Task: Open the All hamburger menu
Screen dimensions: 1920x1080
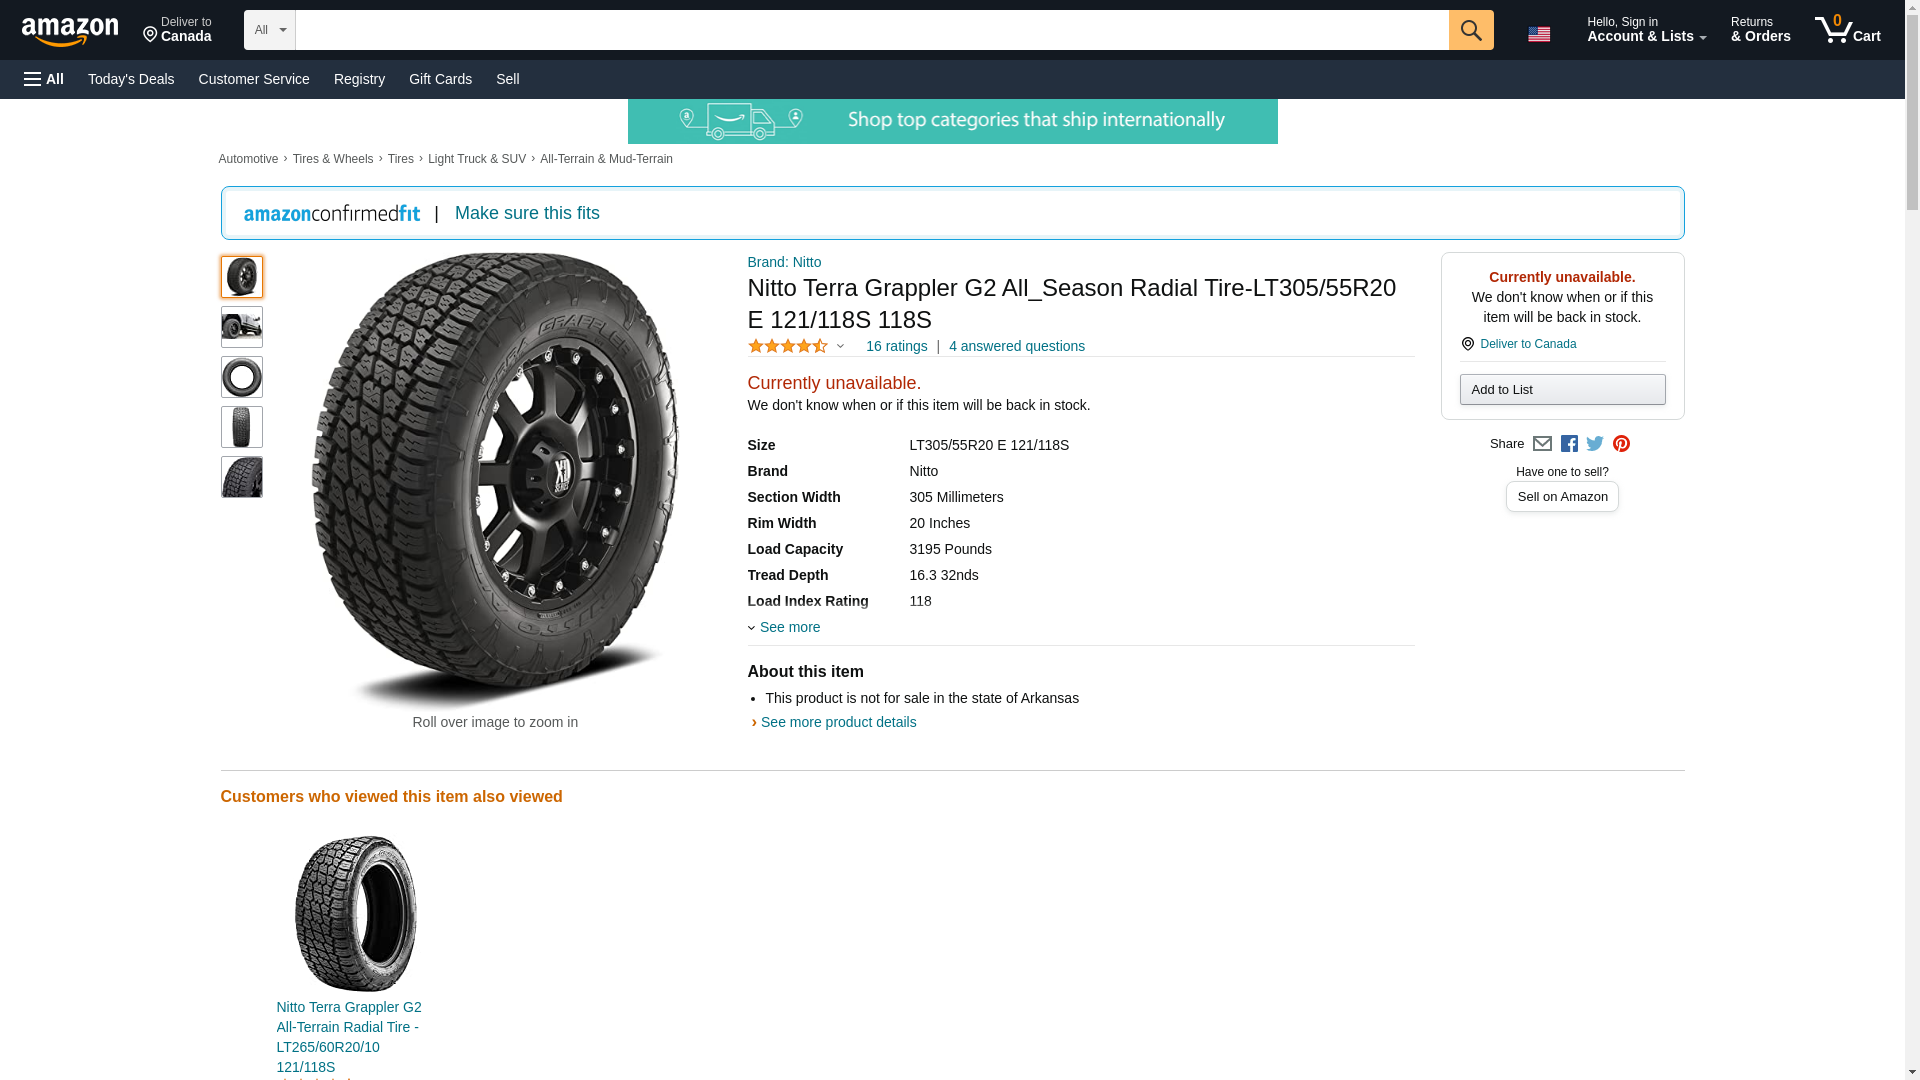Action: (44, 79)
